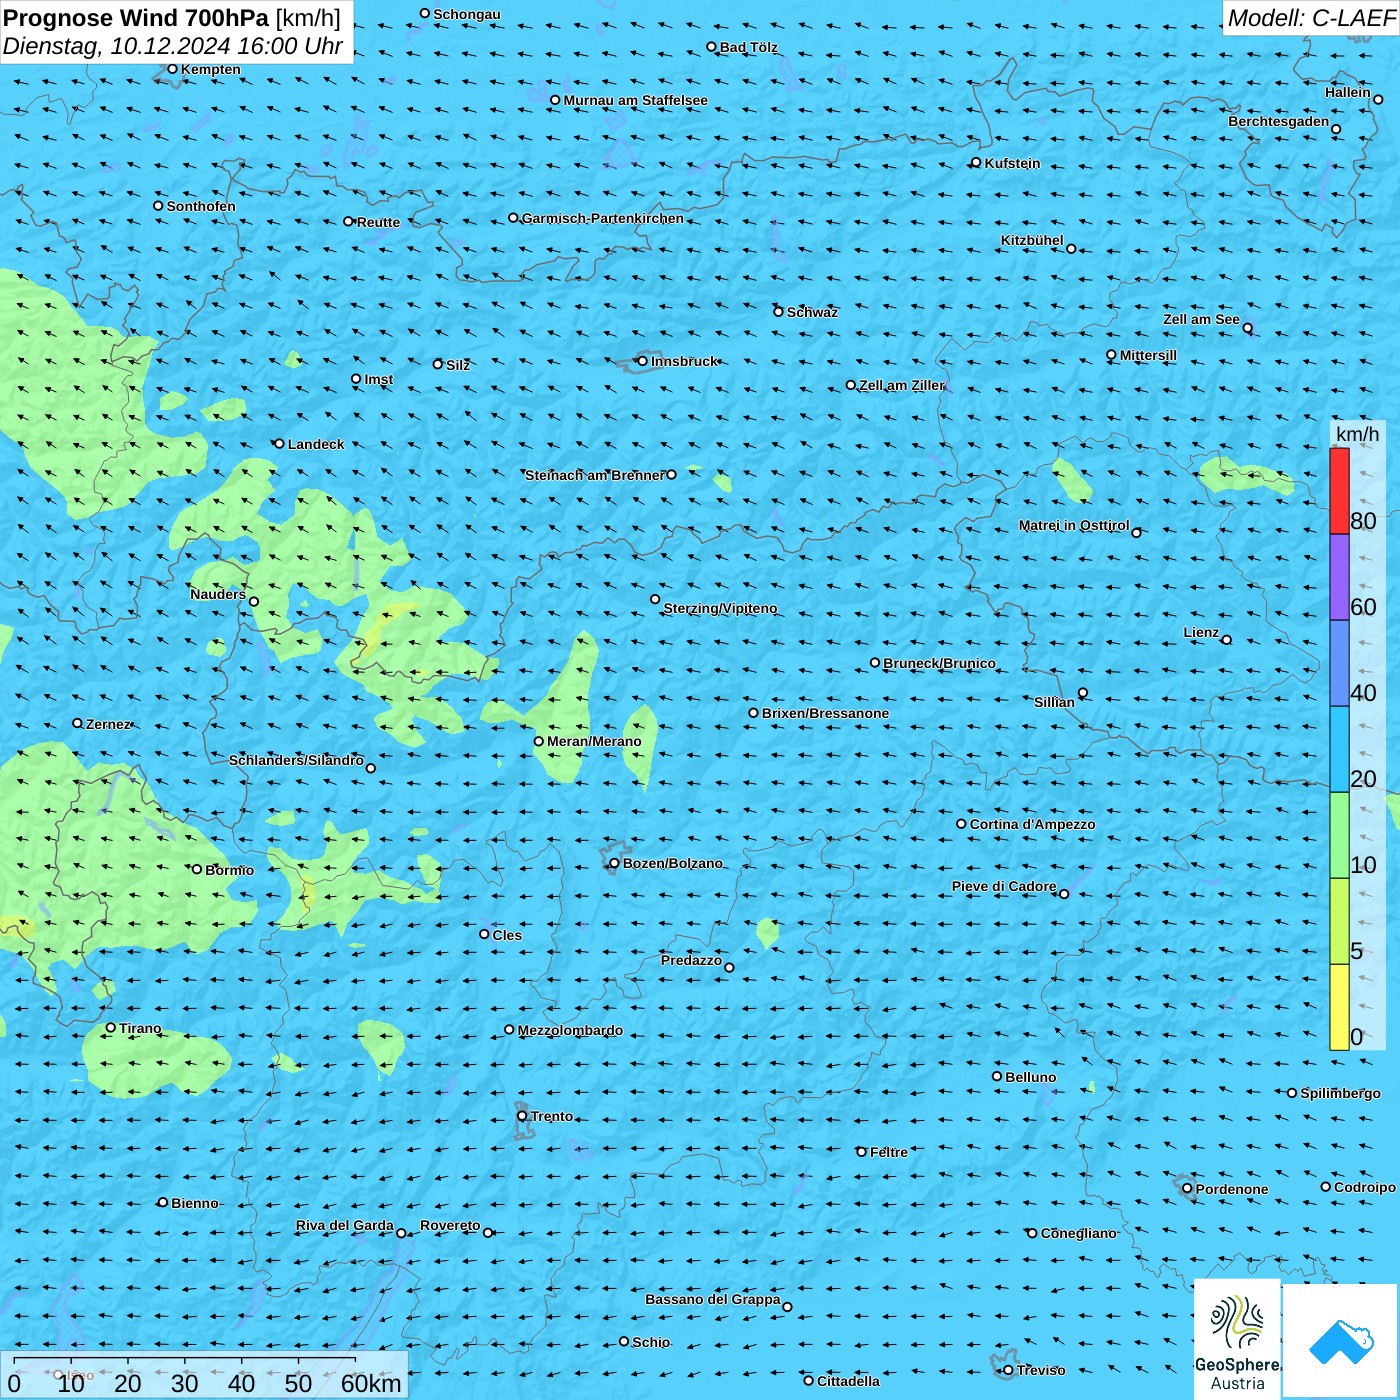Click the Schlanders/Silandro label
The image size is (1400, 1400).
(x=296, y=760)
